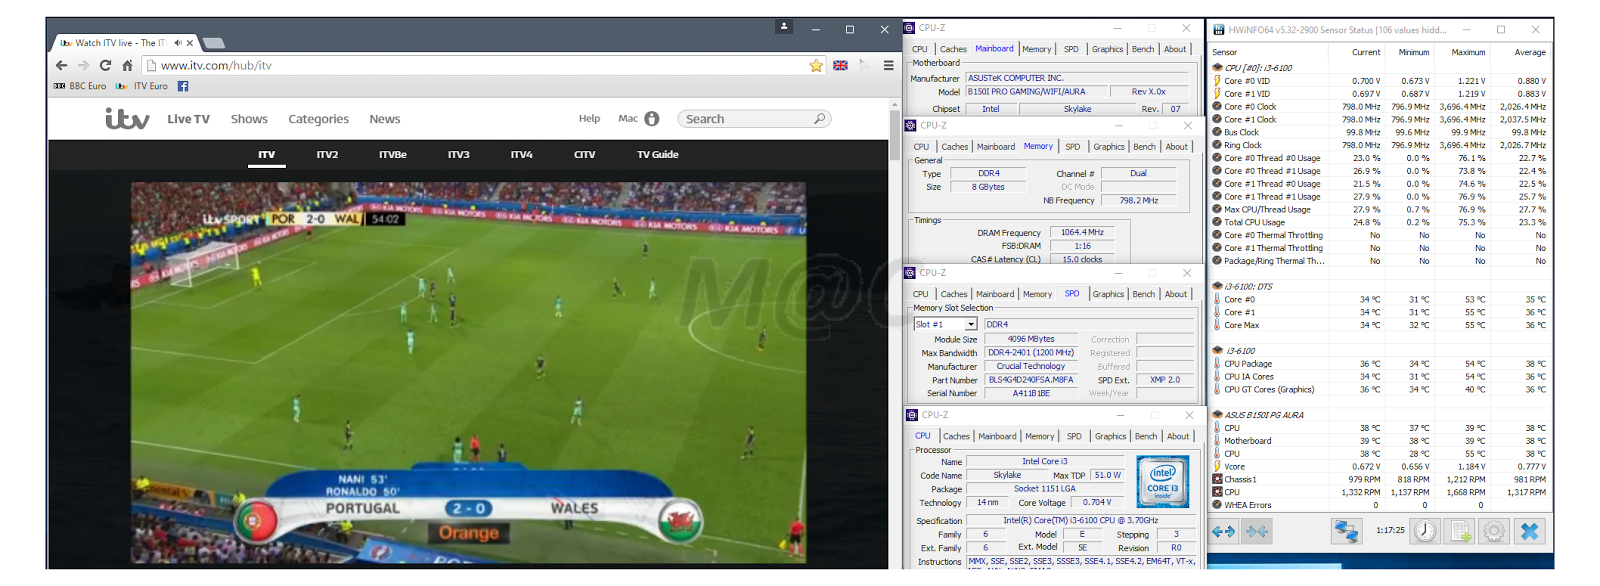Close the Watch ITV live tab

(189, 43)
